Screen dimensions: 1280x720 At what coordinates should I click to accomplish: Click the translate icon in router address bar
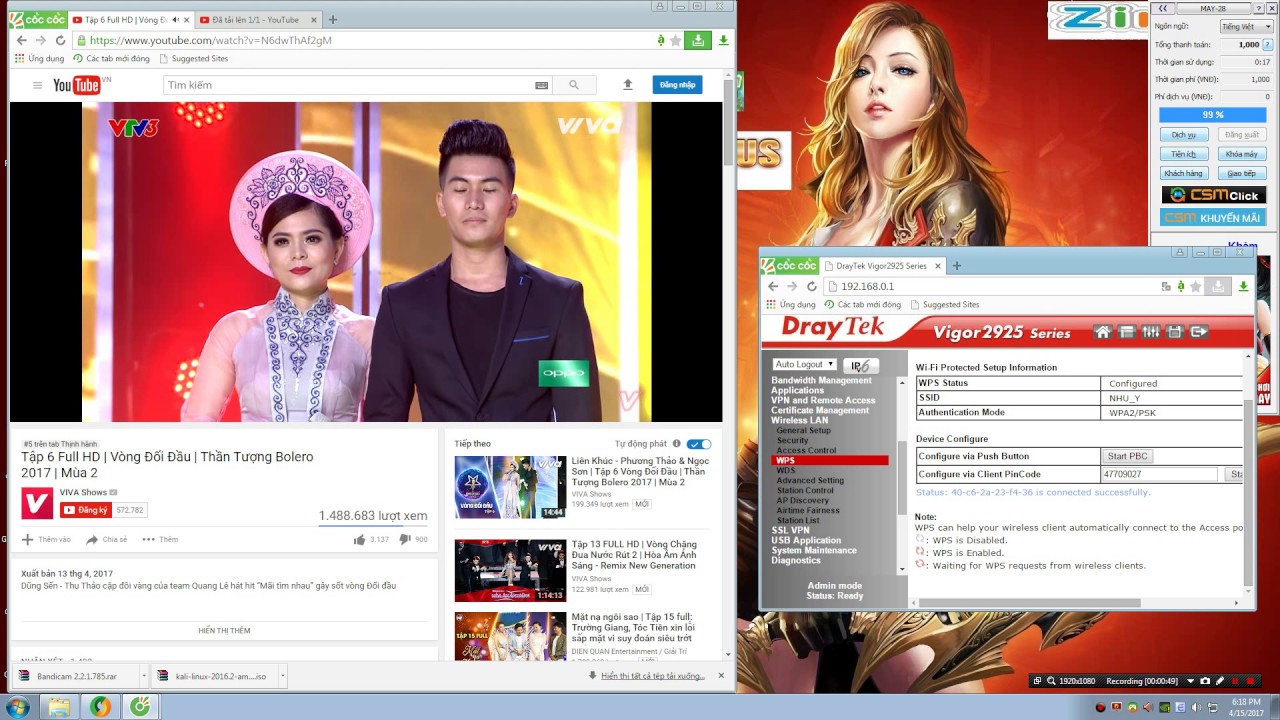1166,286
